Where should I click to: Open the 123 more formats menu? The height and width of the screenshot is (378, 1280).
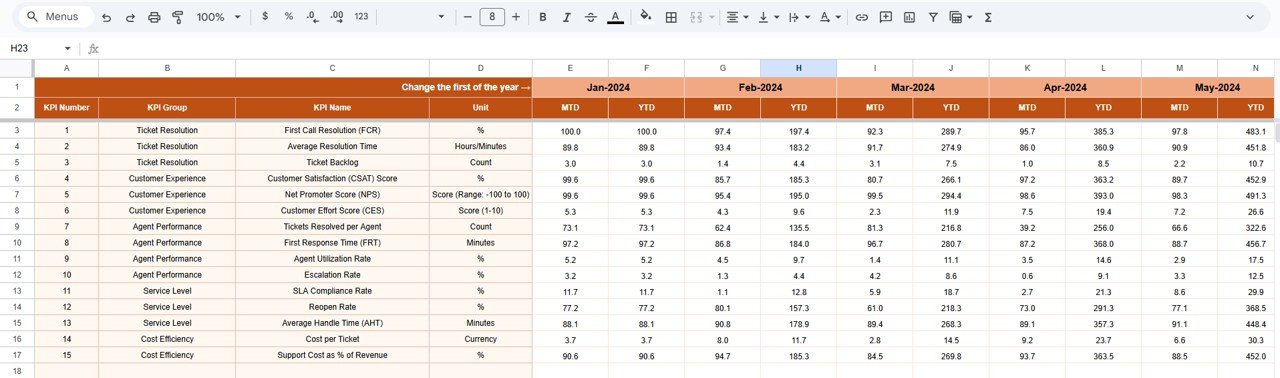click(x=361, y=17)
